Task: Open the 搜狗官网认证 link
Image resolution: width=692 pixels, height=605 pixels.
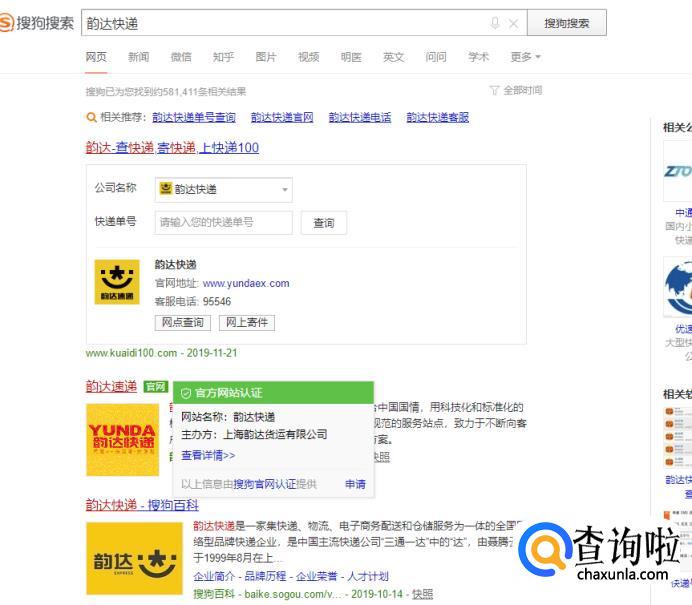Action: point(264,484)
